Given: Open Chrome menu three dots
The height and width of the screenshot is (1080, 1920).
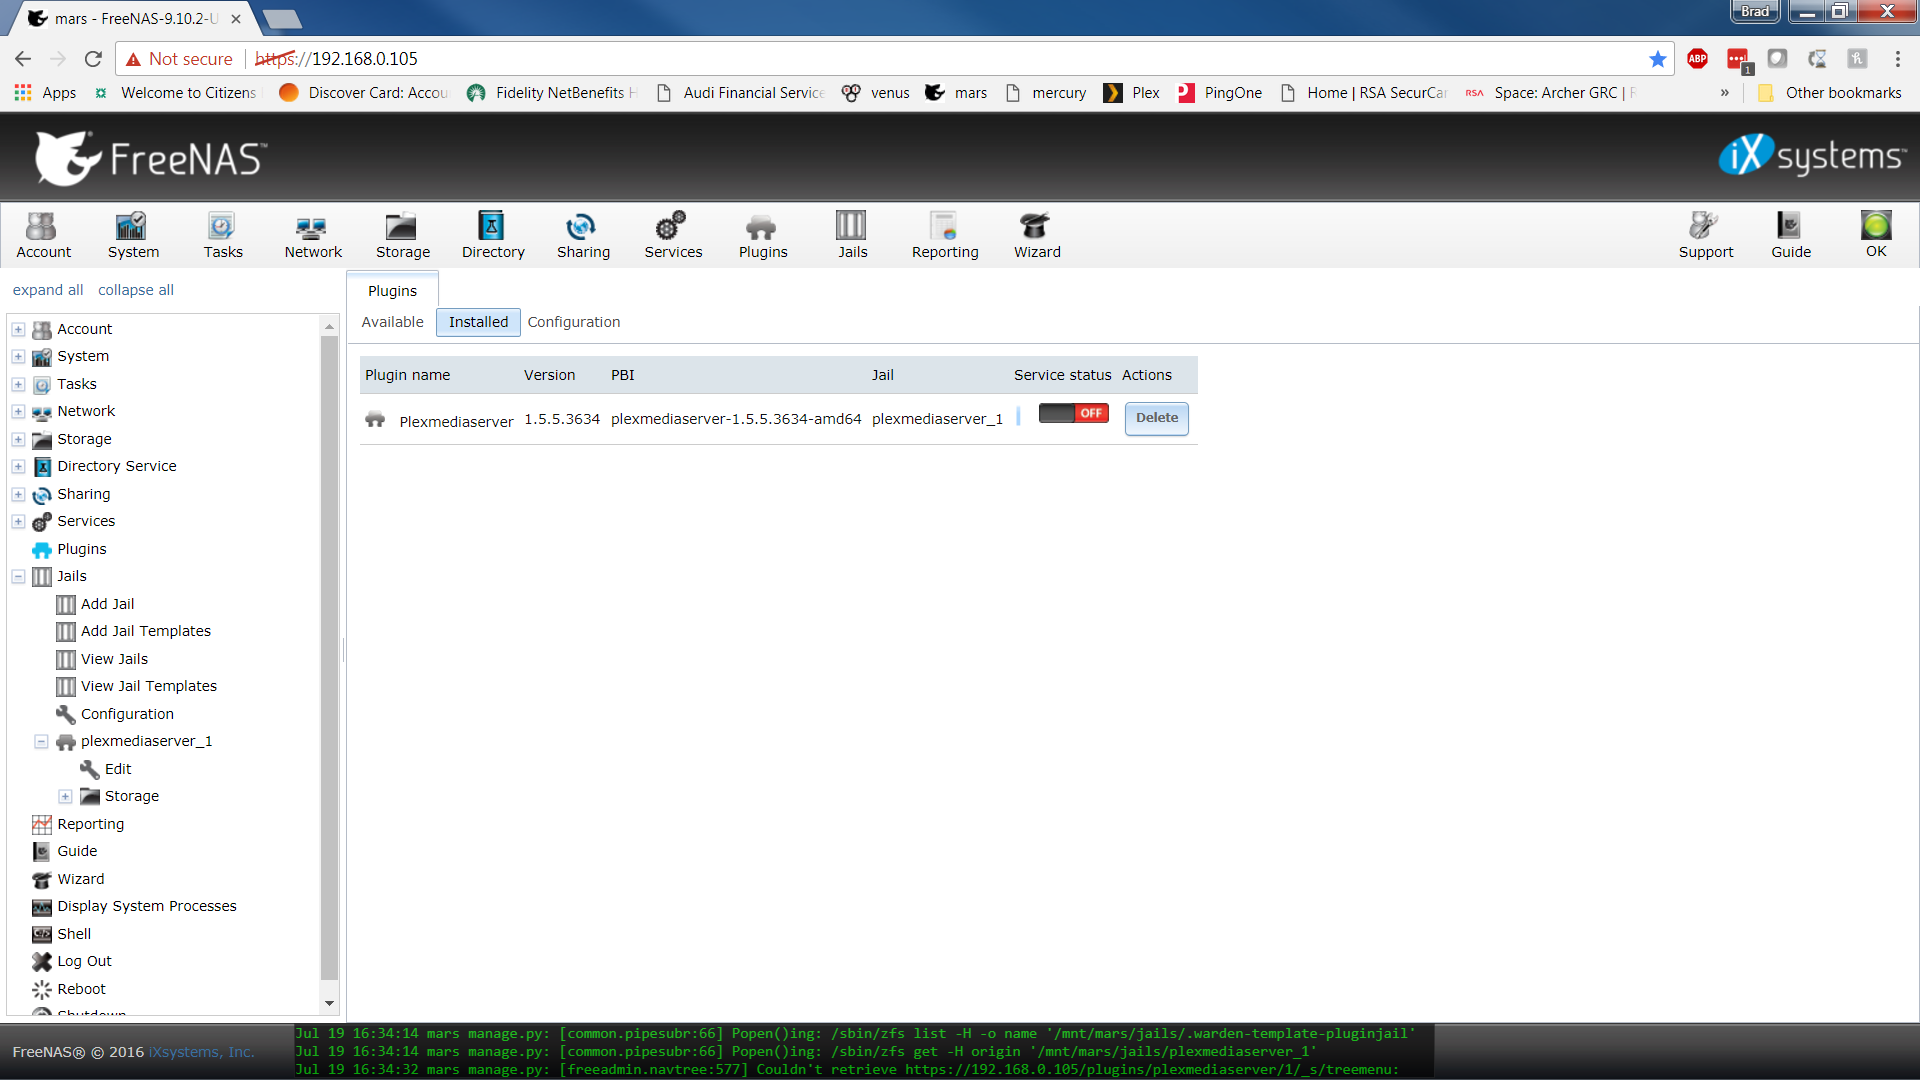Looking at the screenshot, I should click(1897, 59).
